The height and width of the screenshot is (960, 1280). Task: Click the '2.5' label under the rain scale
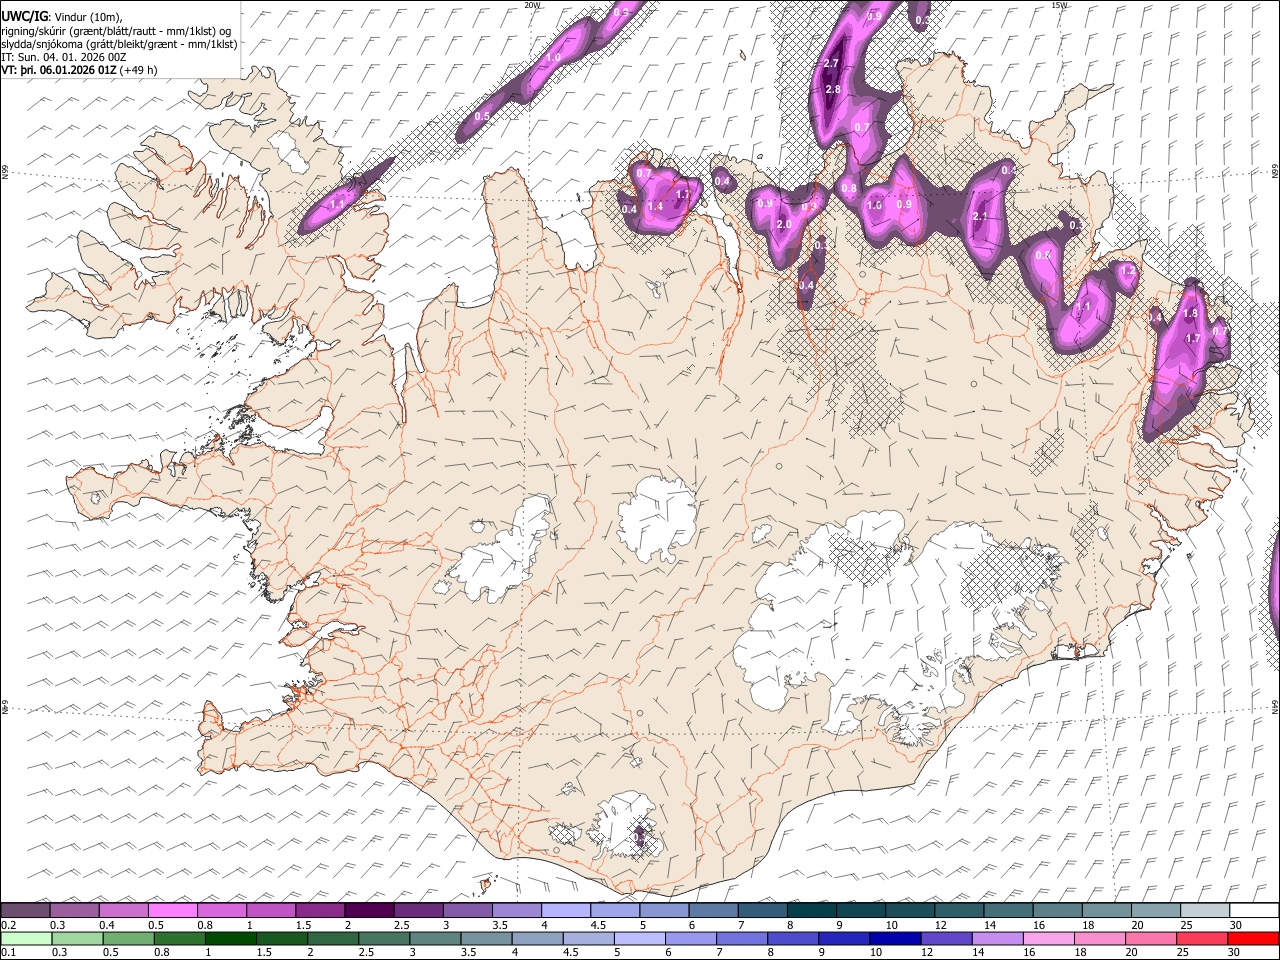(x=366, y=952)
